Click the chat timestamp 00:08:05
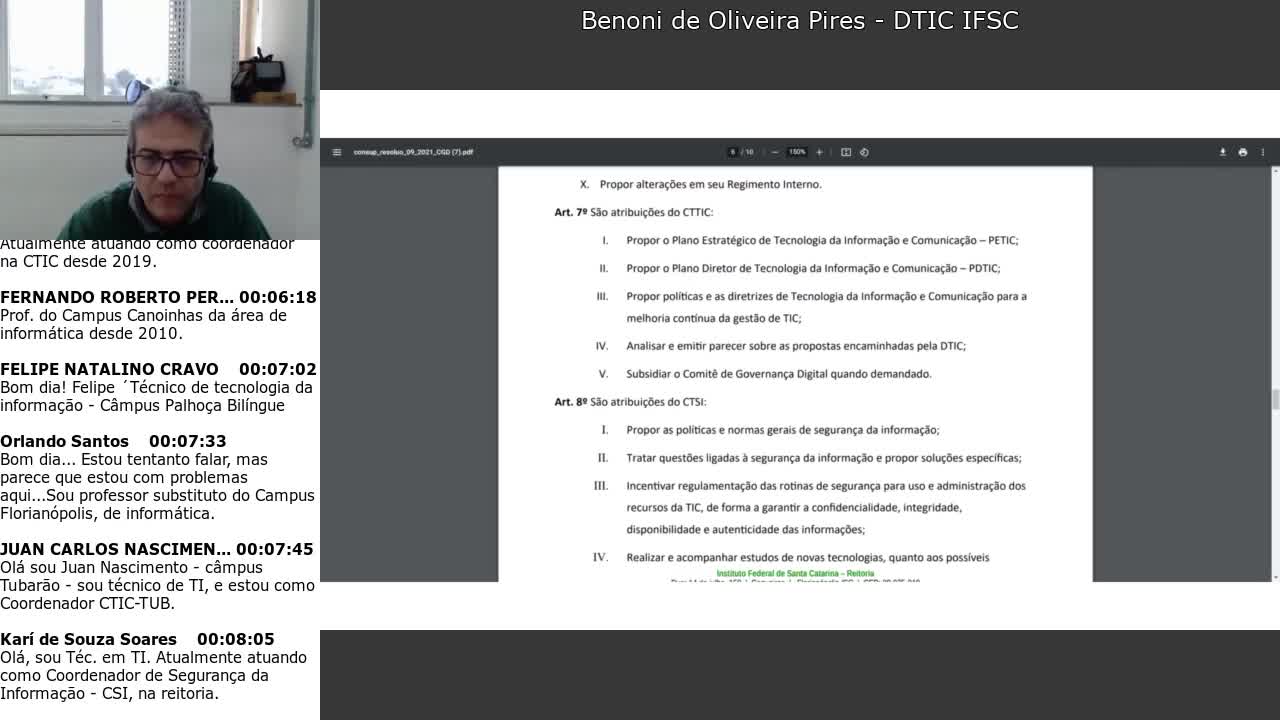Image resolution: width=1280 pixels, height=720 pixels. click(x=235, y=639)
